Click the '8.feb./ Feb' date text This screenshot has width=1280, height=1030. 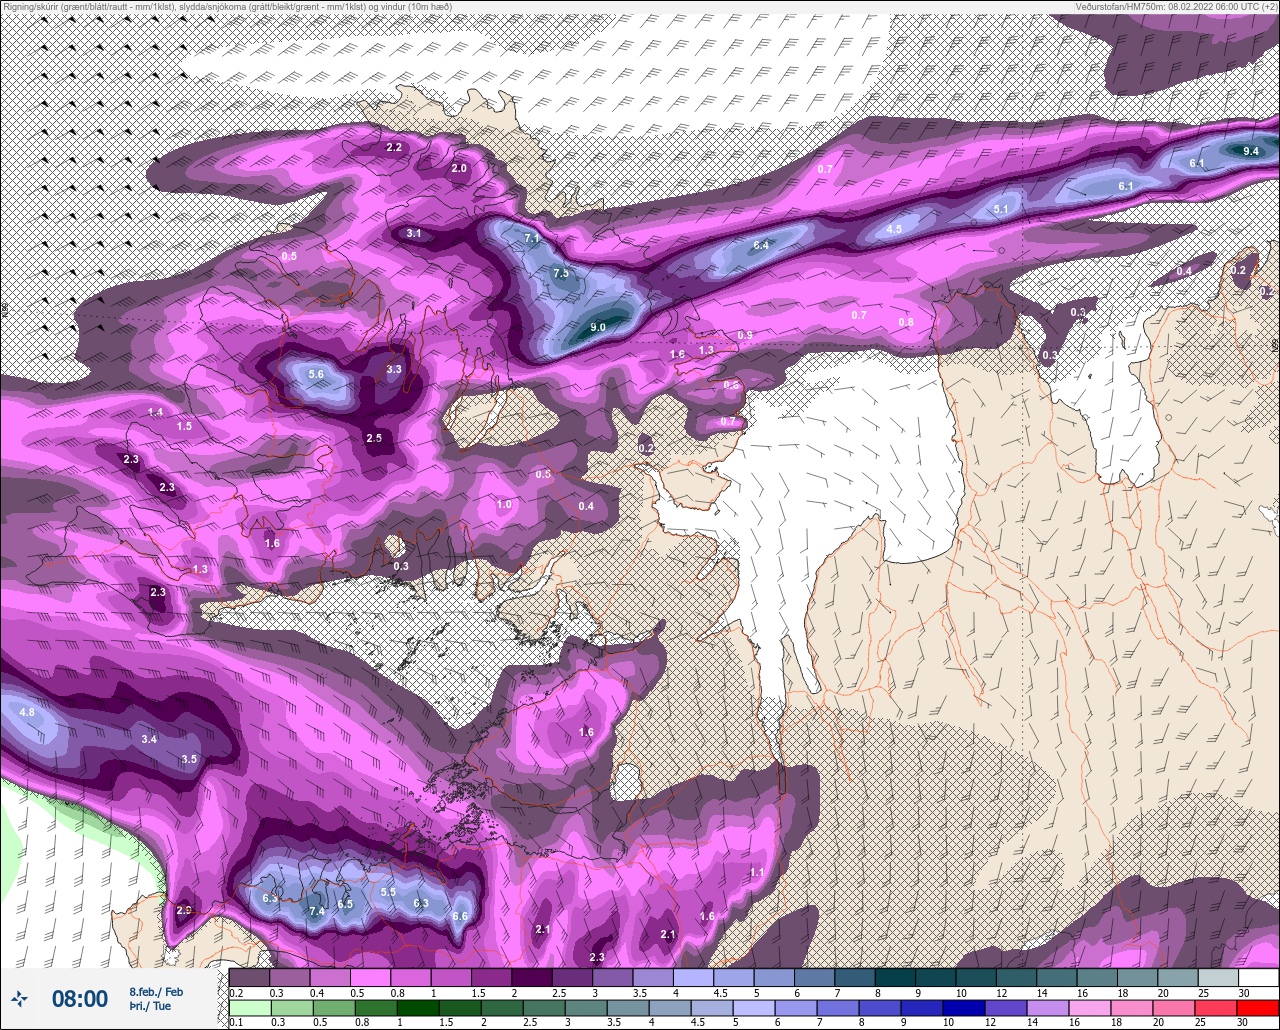(x=156, y=991)
